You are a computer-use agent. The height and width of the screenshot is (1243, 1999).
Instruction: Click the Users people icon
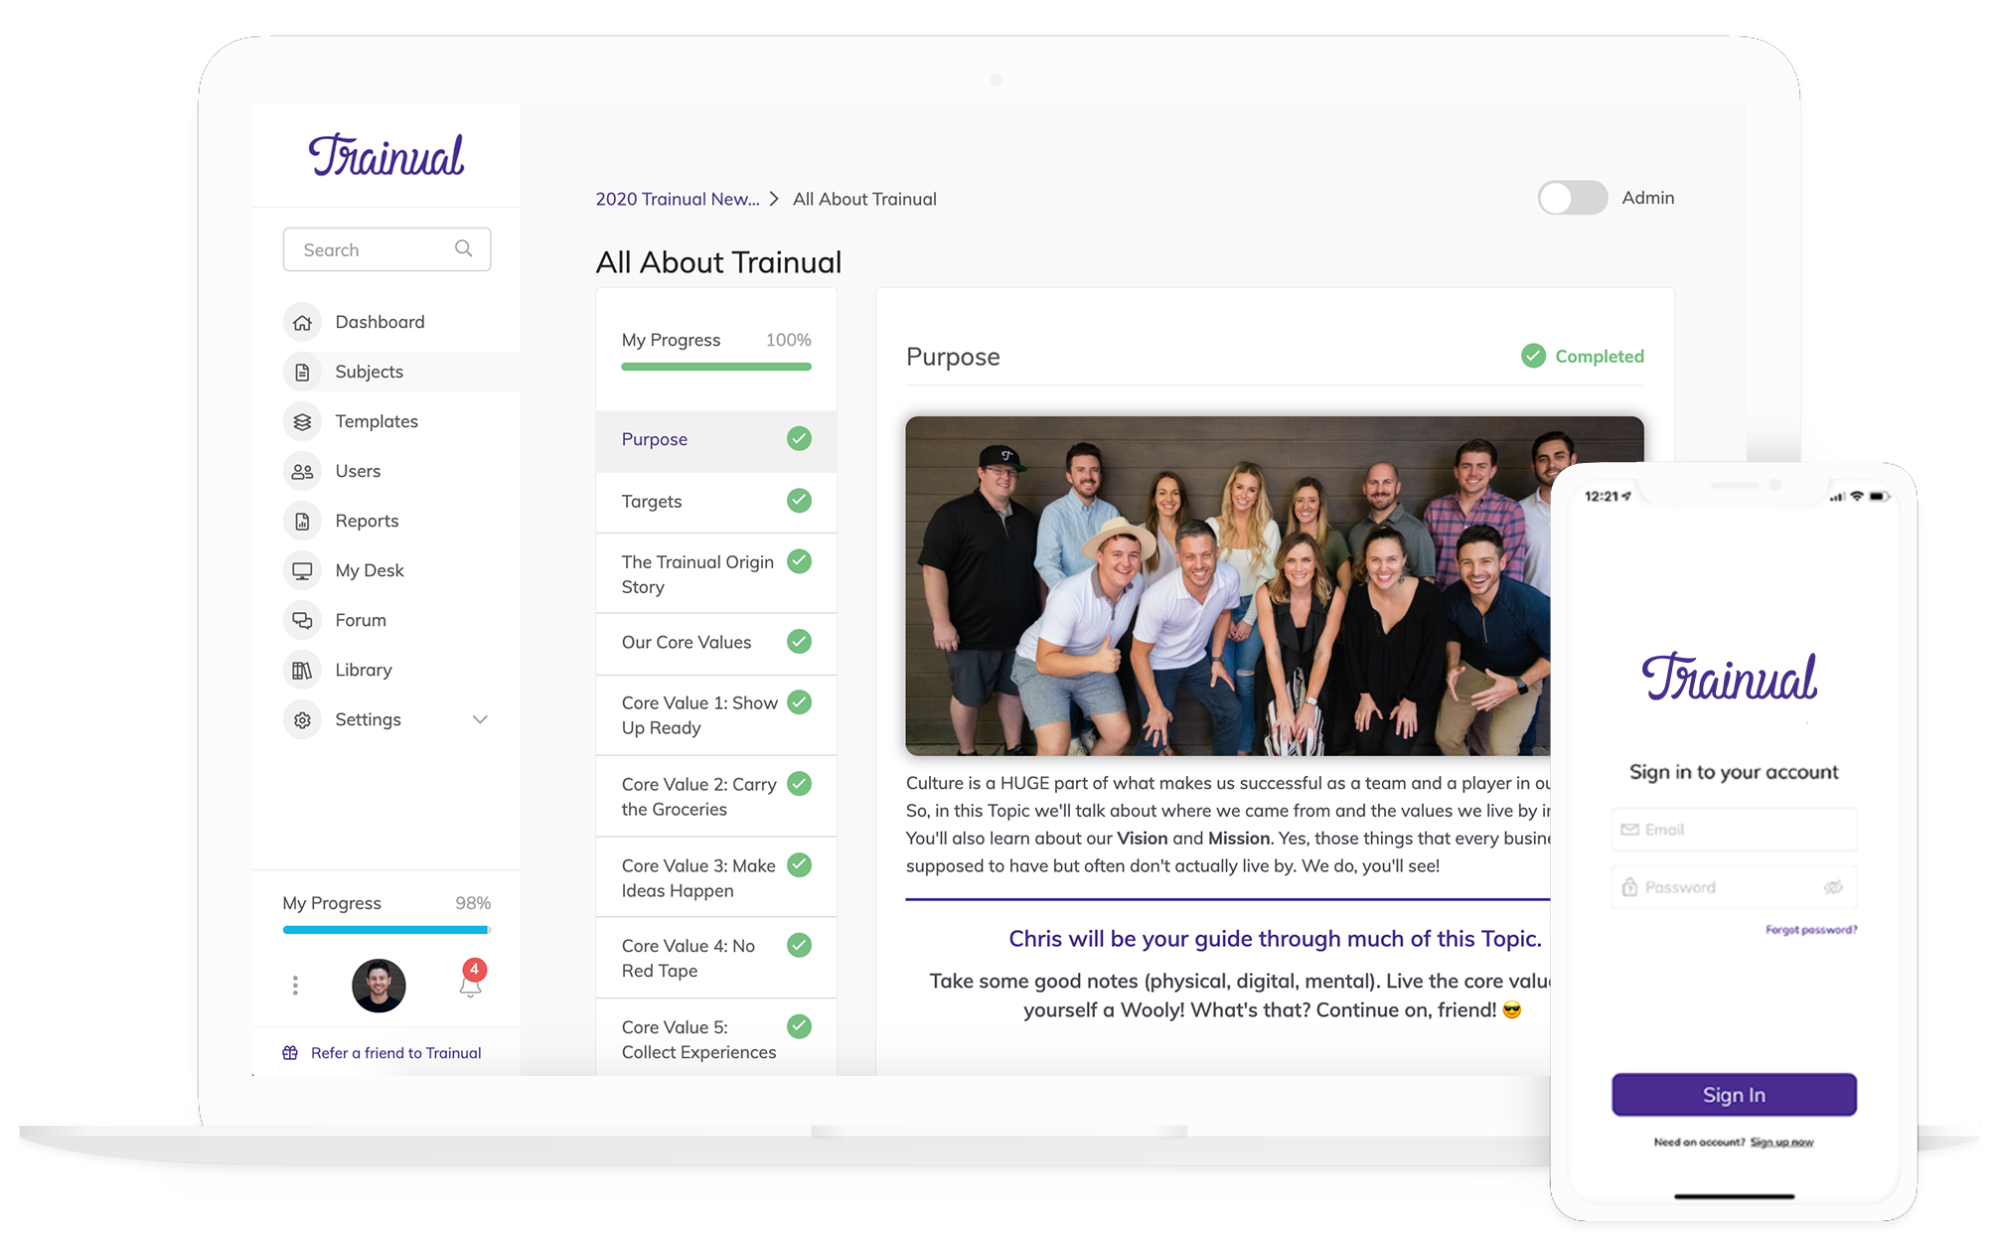302,471
